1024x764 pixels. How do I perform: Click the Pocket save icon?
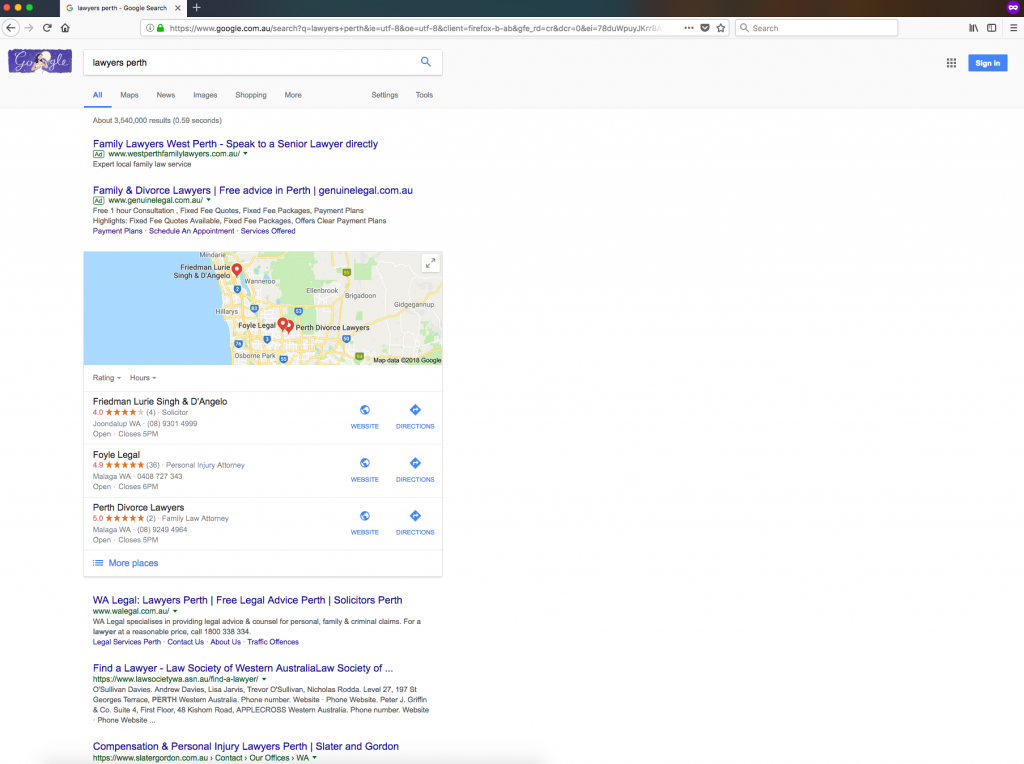point(705,28)
